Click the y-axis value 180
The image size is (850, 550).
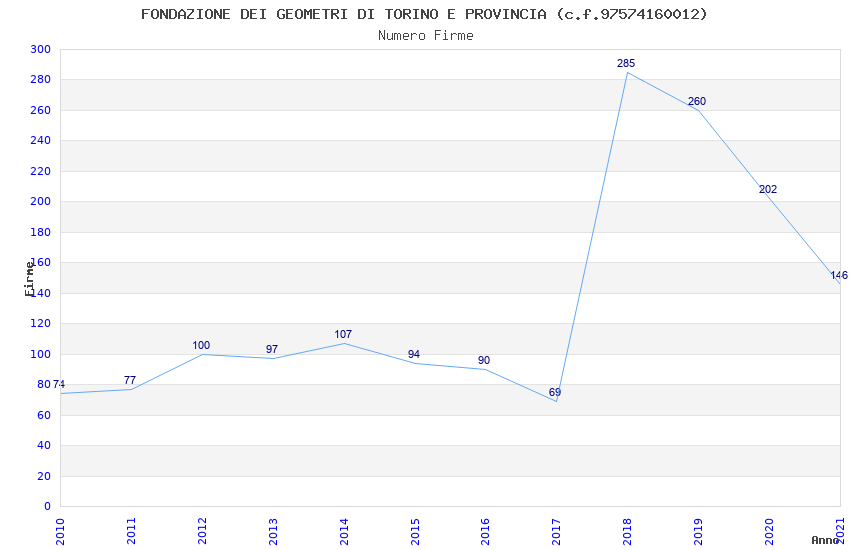click(41, 232)
